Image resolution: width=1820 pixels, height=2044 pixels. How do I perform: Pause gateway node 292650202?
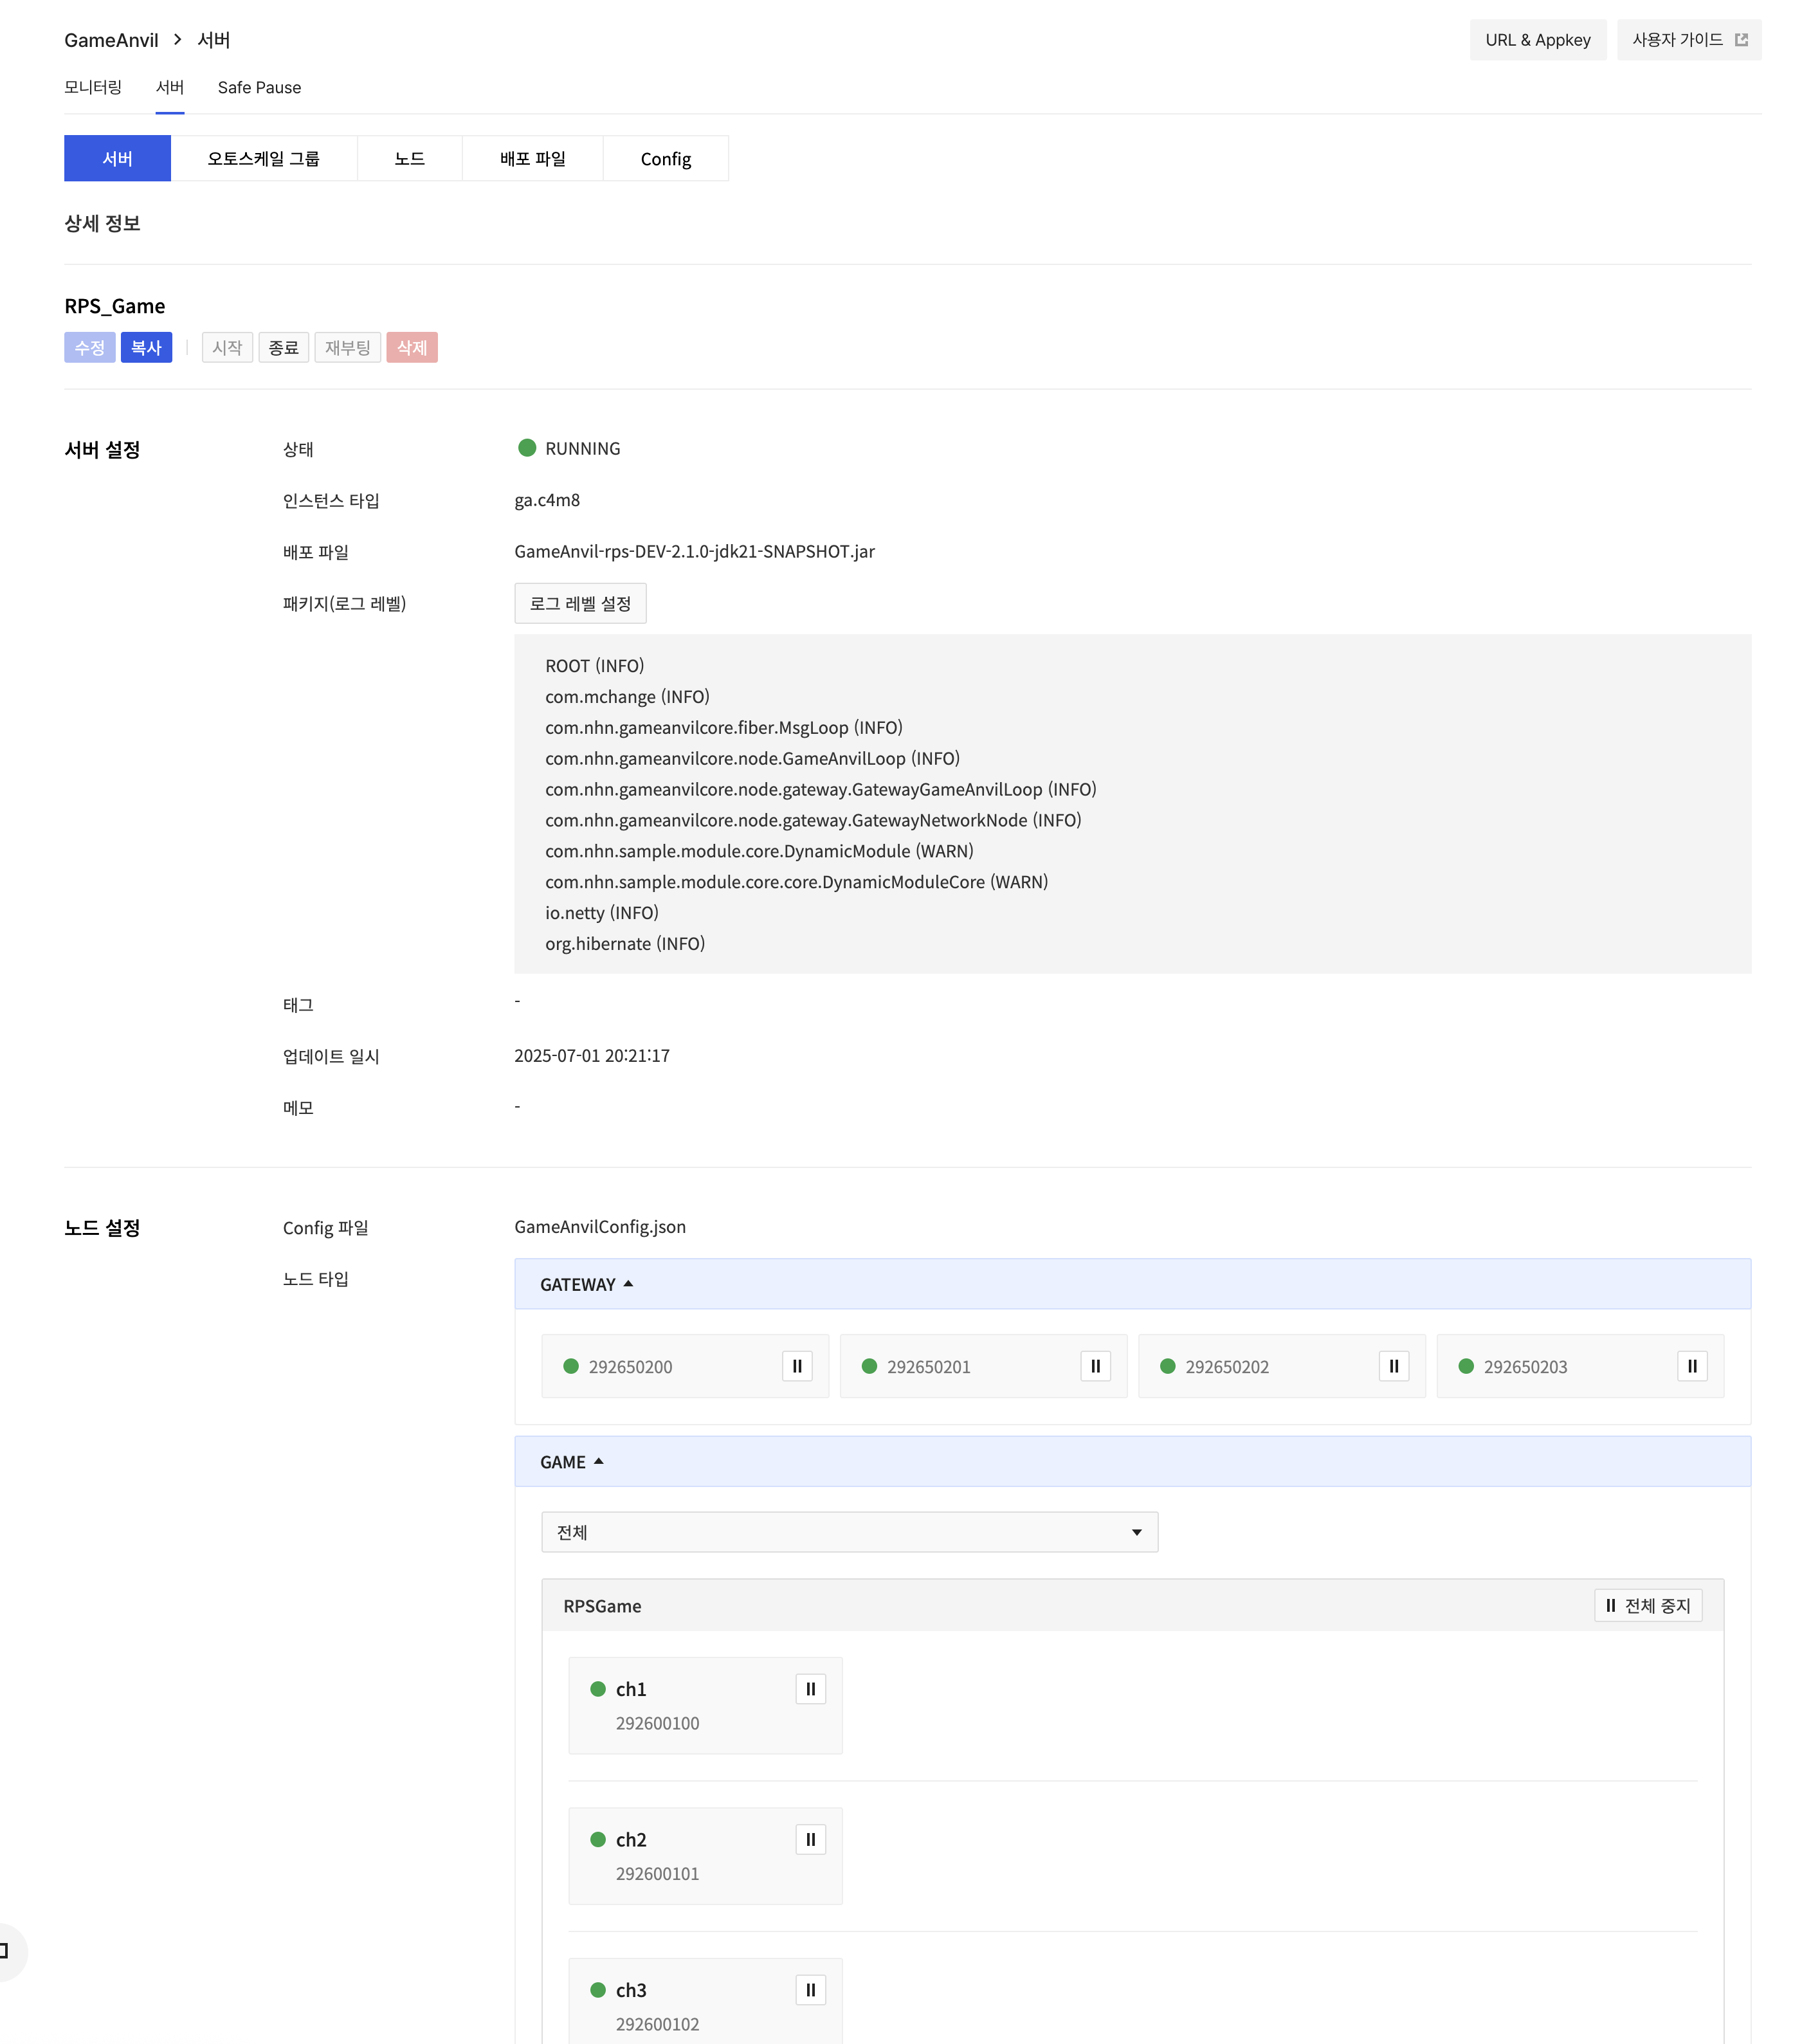1393,1366
